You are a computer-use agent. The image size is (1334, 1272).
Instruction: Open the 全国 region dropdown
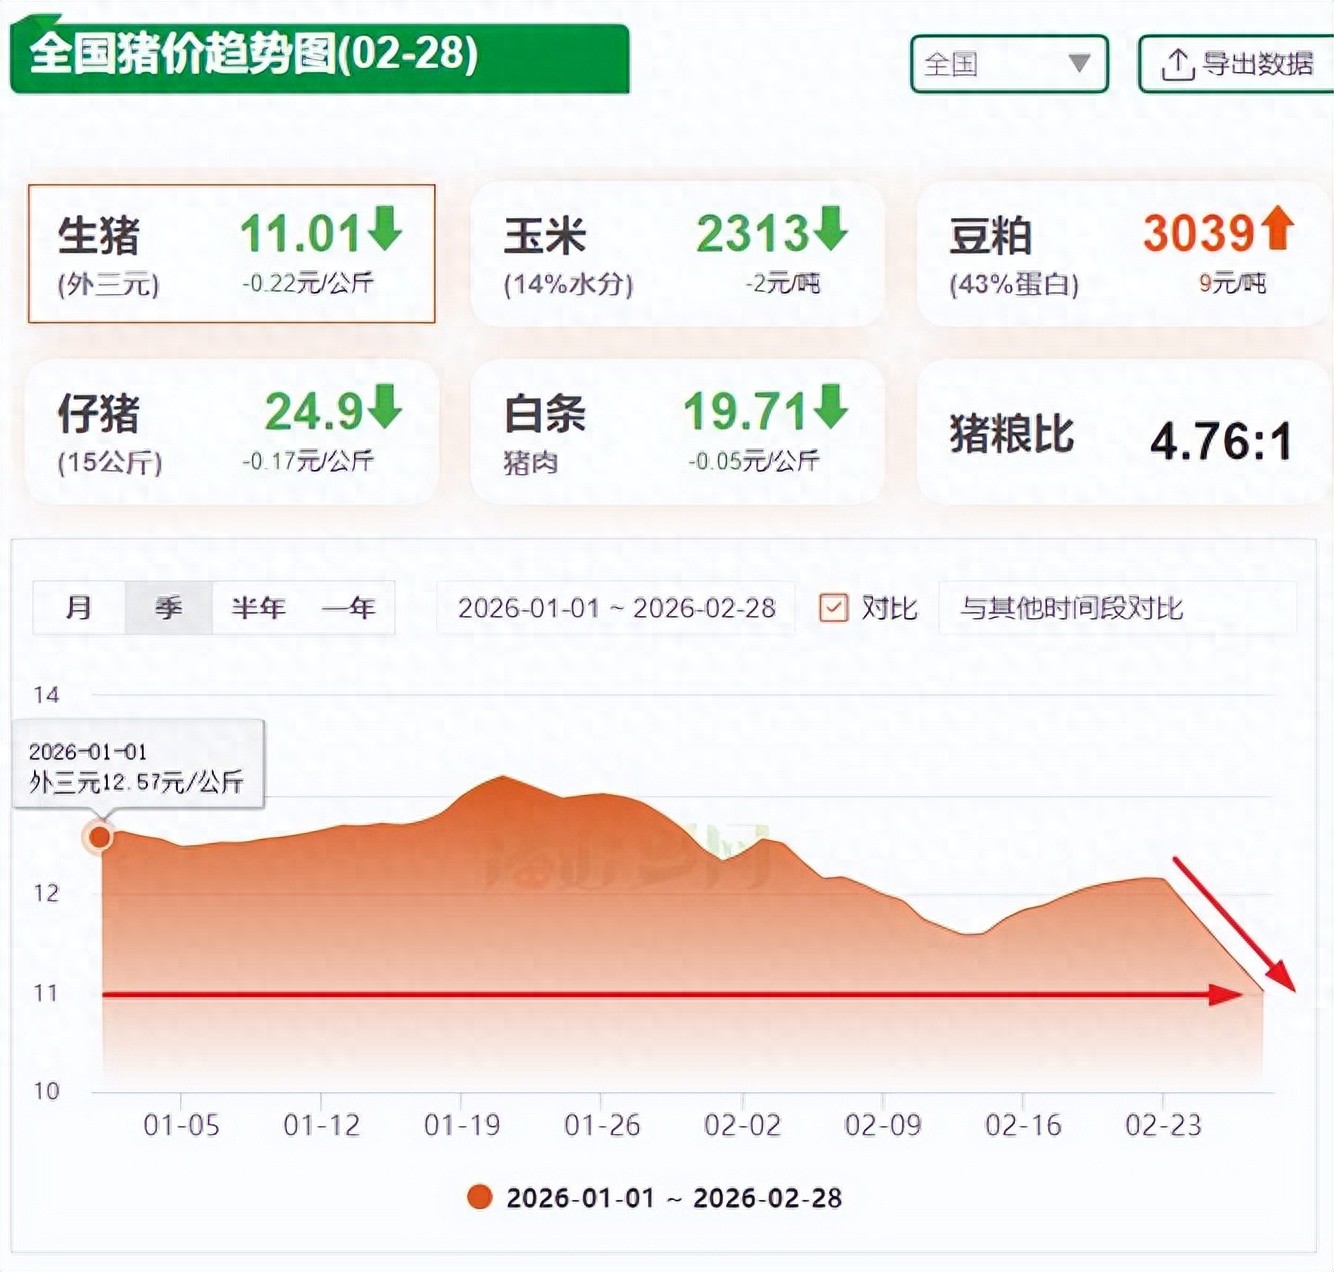point(1008,64)
